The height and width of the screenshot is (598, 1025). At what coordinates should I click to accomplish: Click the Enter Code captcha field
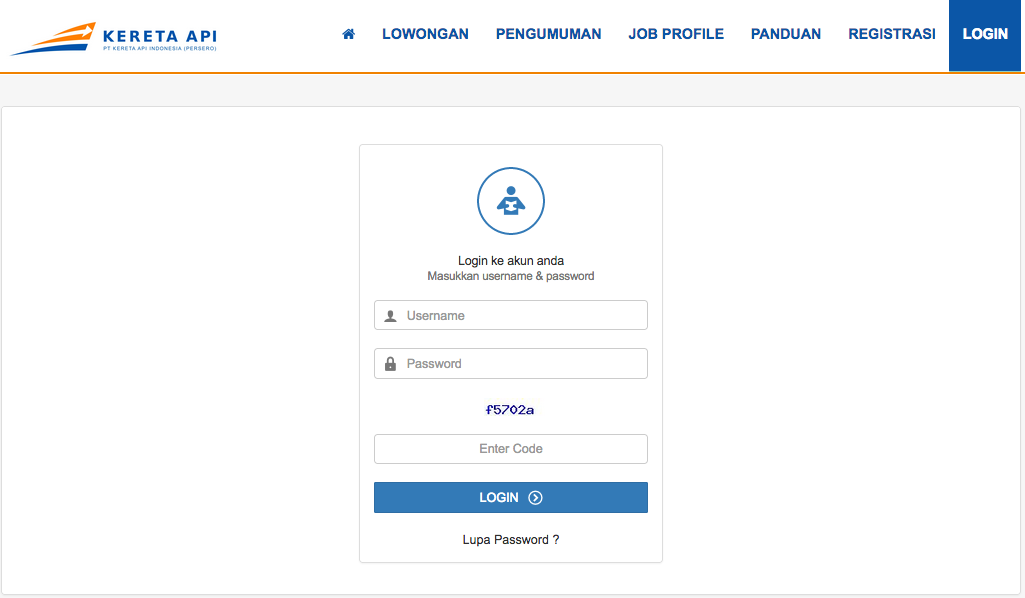511,449
